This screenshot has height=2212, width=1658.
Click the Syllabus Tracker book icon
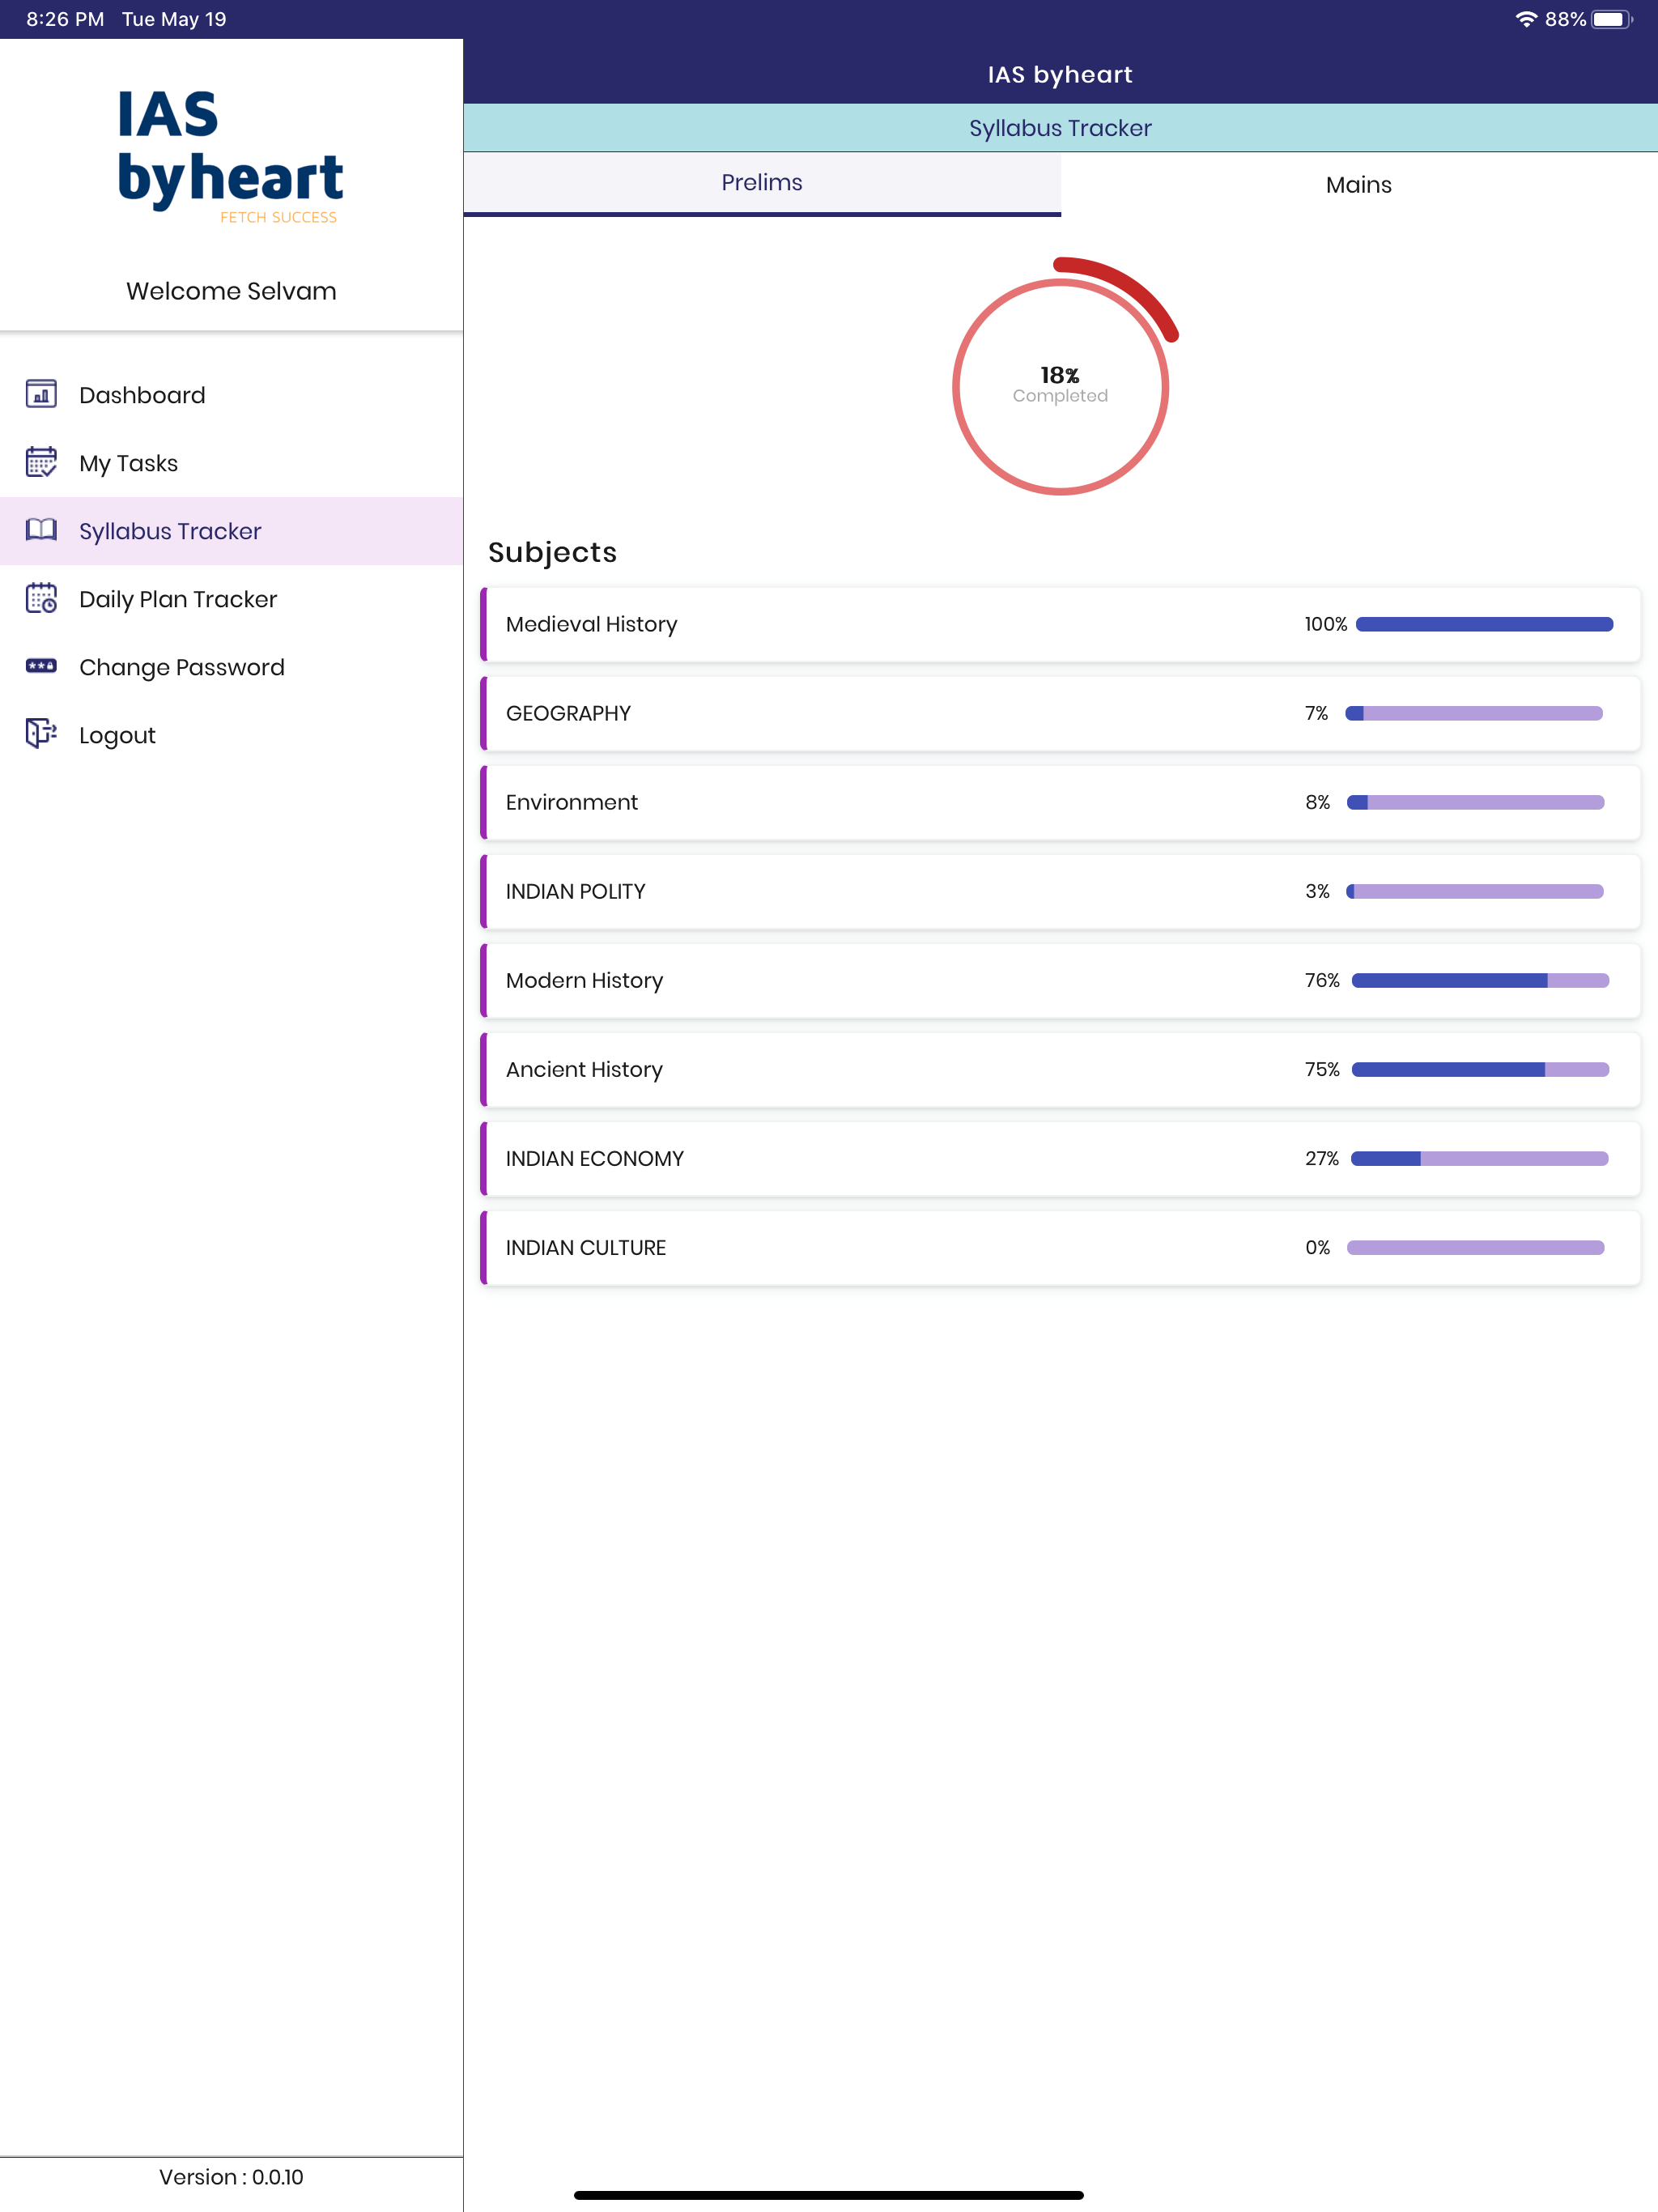[x=41, y=530]
